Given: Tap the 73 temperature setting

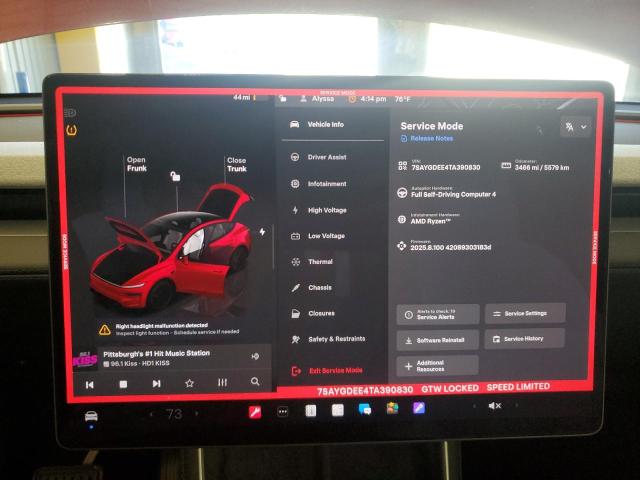Looking at the screenshot, I should click(x=174, y=414).
